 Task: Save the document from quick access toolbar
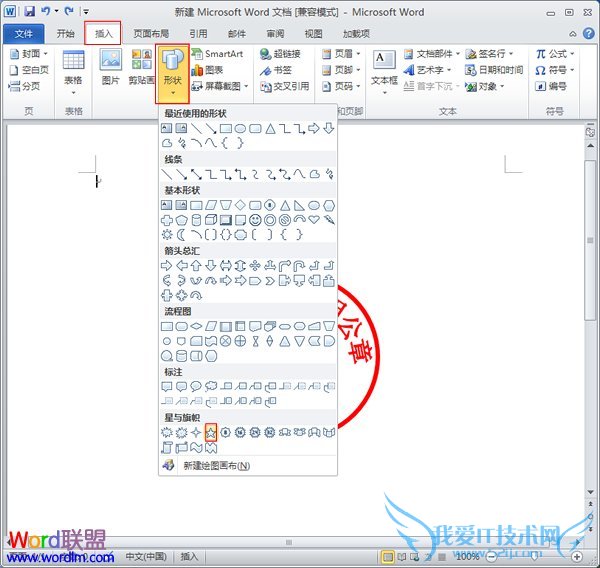point(29,11)
